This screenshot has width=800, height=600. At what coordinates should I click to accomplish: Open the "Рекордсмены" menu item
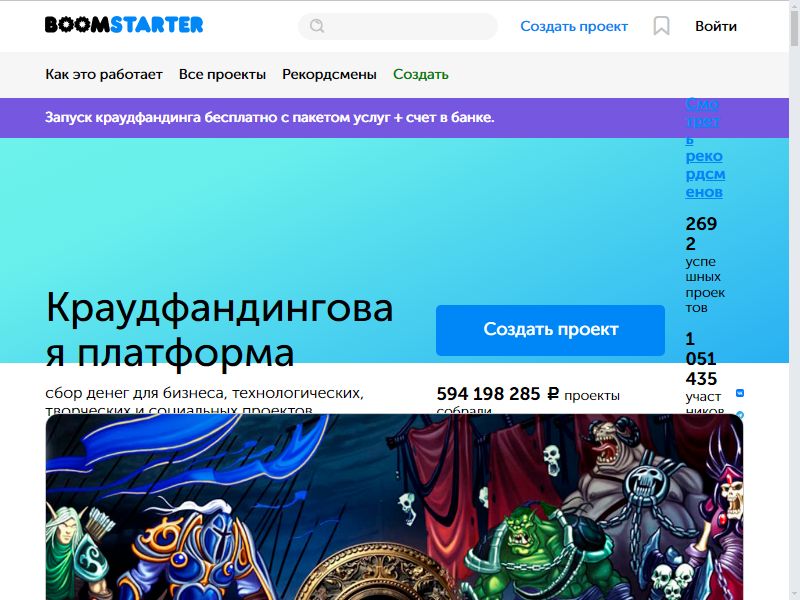329,74
